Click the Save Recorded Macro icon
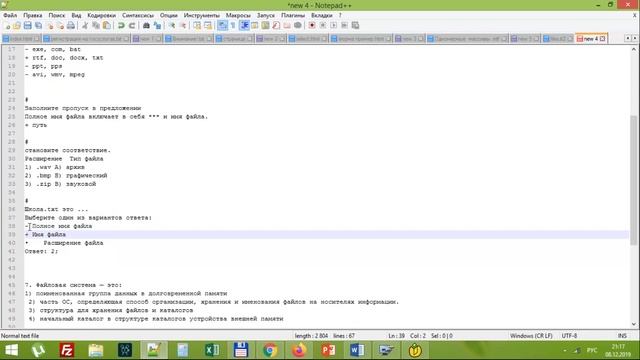 pyautogui.click(x=356, y=26)
